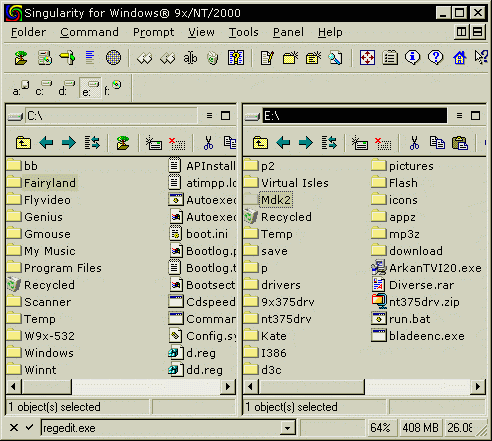
Task: Click the recycle bin toolbar icon
Action: 212,58
